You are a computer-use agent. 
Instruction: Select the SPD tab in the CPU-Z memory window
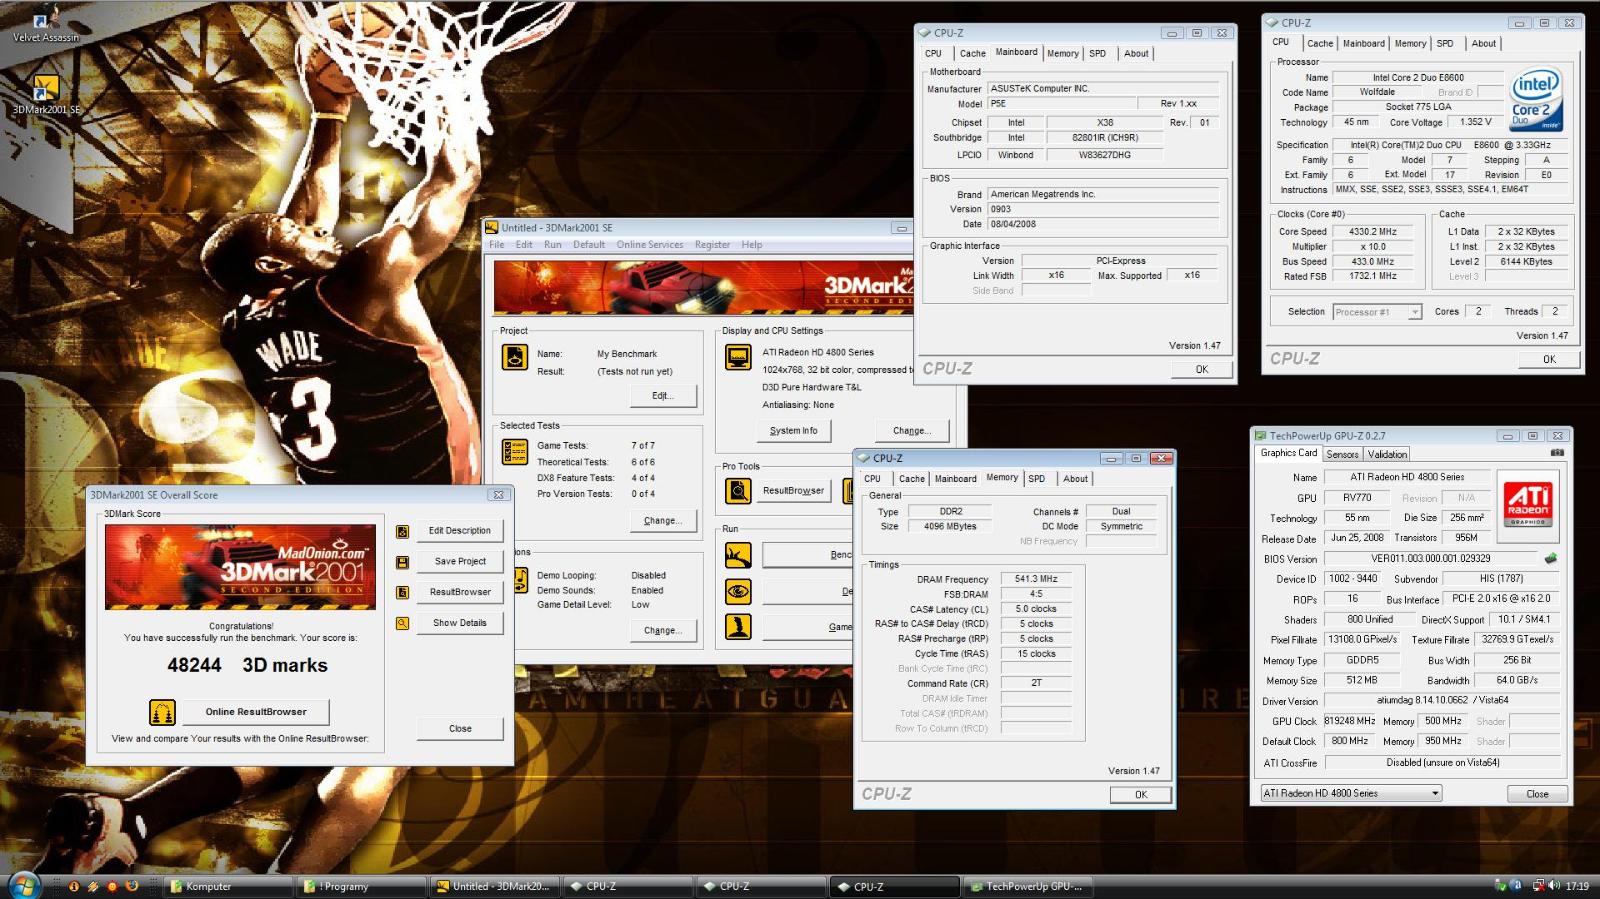1037,479
